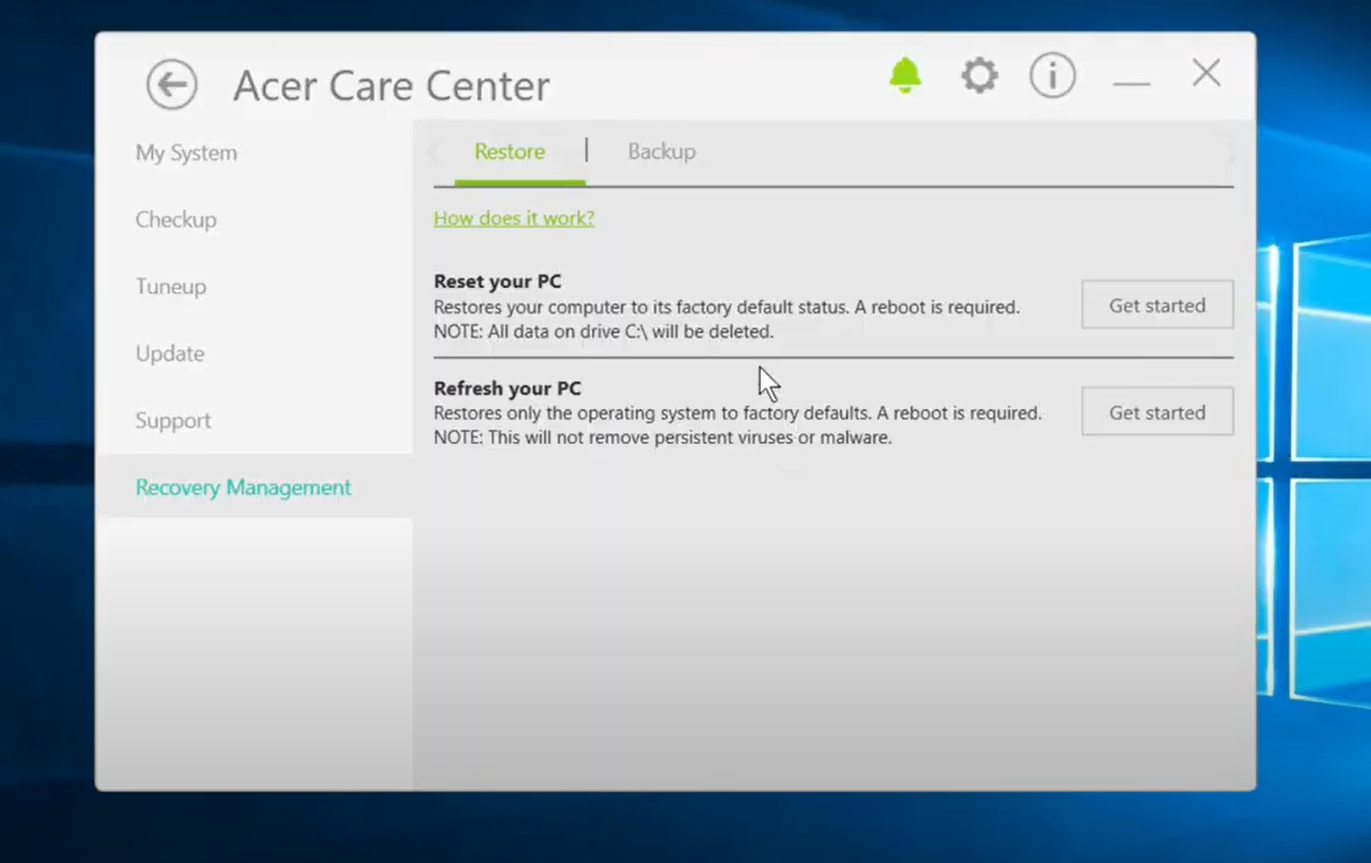Open the My System section
1371x863 pixels.
[187, 153]
